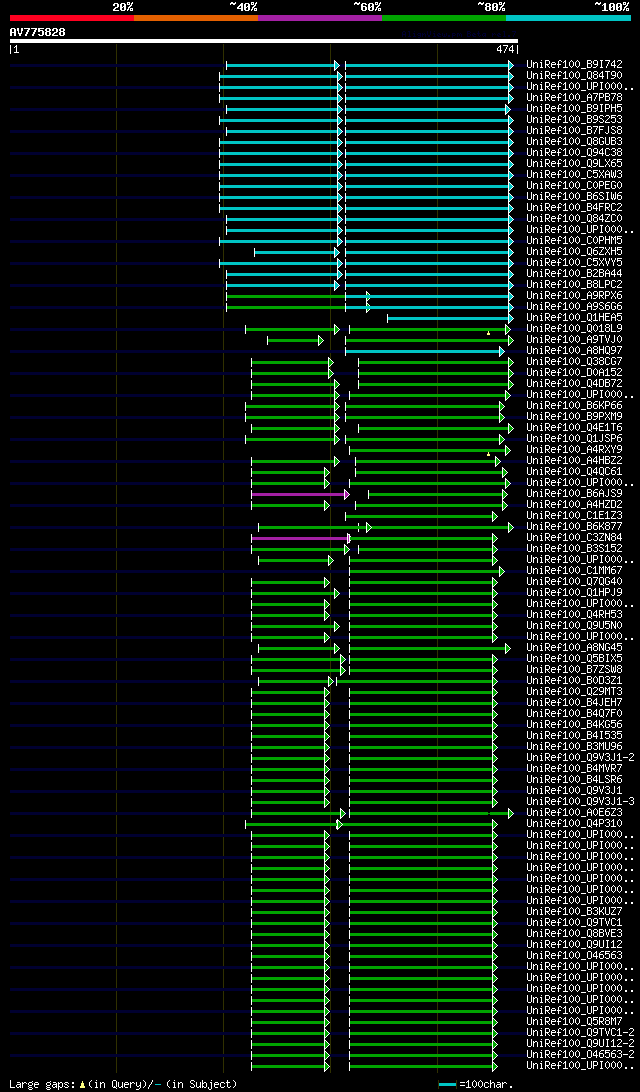
Task: Select the UniRef100_Q8BVE3 label
Action: tap(575, 934)
